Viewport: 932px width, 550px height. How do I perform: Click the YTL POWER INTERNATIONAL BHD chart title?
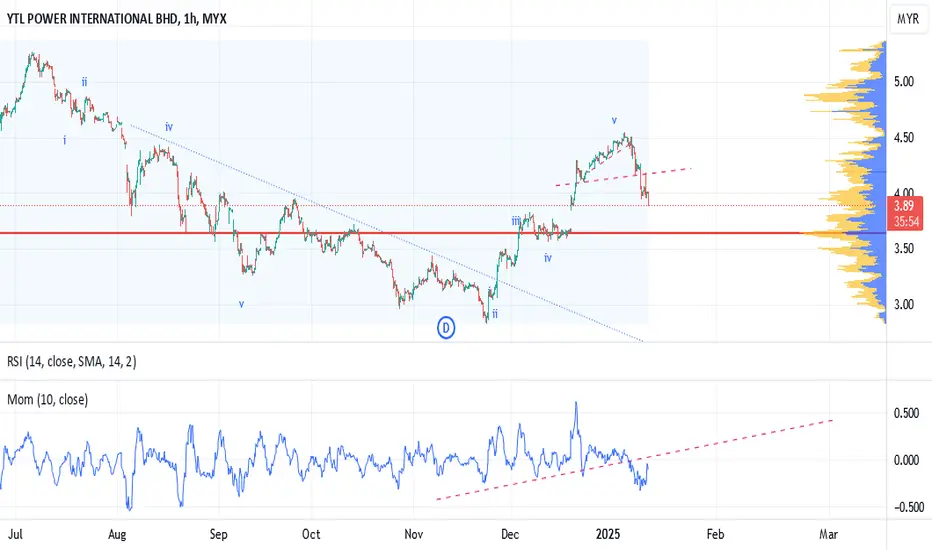[x=116, y=18]
